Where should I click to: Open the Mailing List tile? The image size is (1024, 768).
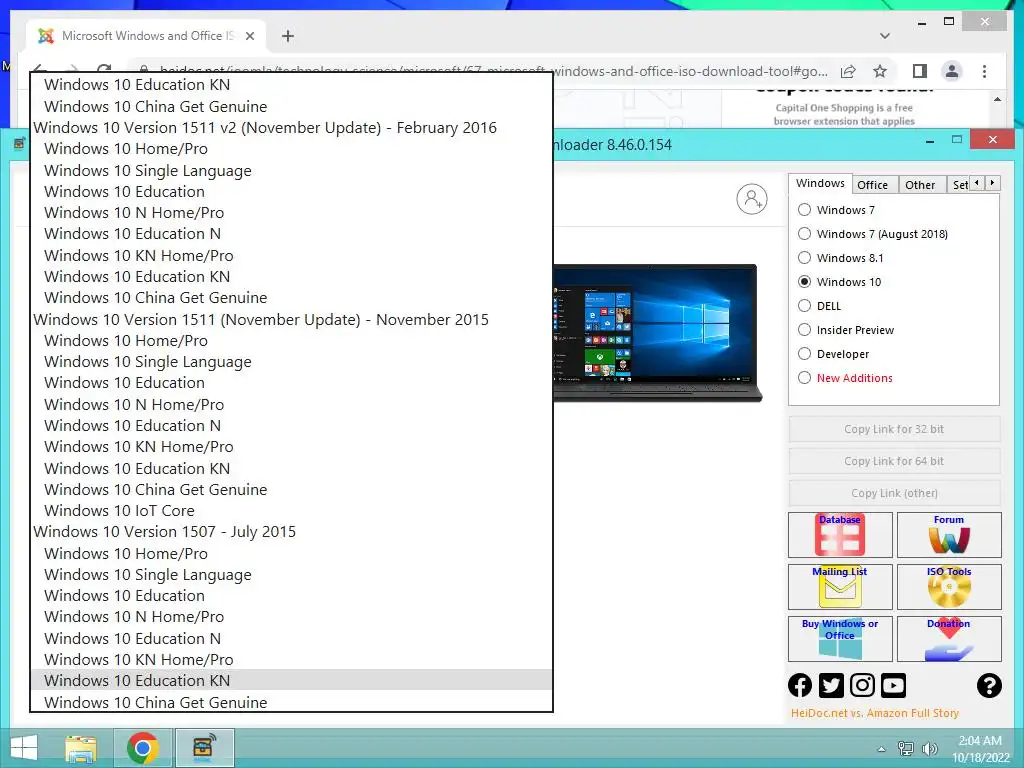click(840, 586)
